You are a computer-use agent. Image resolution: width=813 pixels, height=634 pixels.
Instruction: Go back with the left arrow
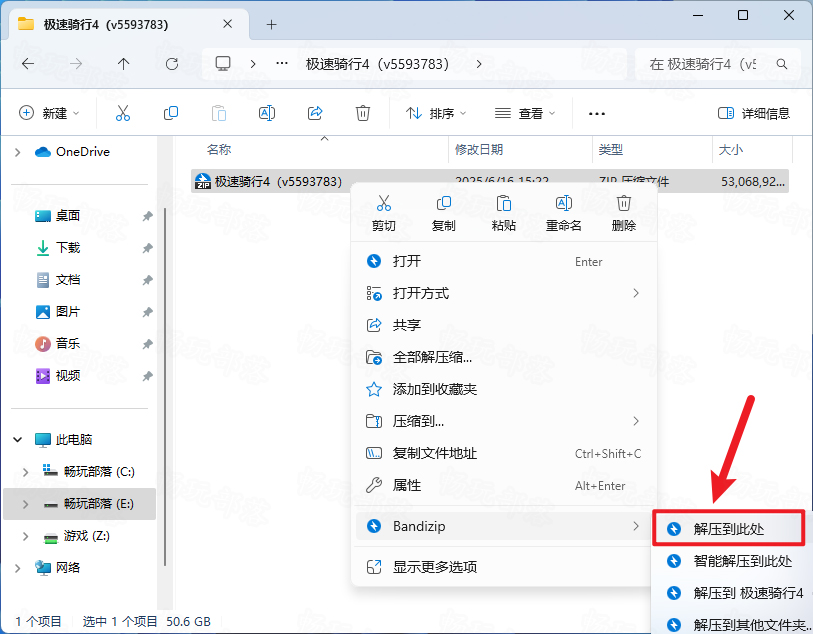(x=28, y=64)
